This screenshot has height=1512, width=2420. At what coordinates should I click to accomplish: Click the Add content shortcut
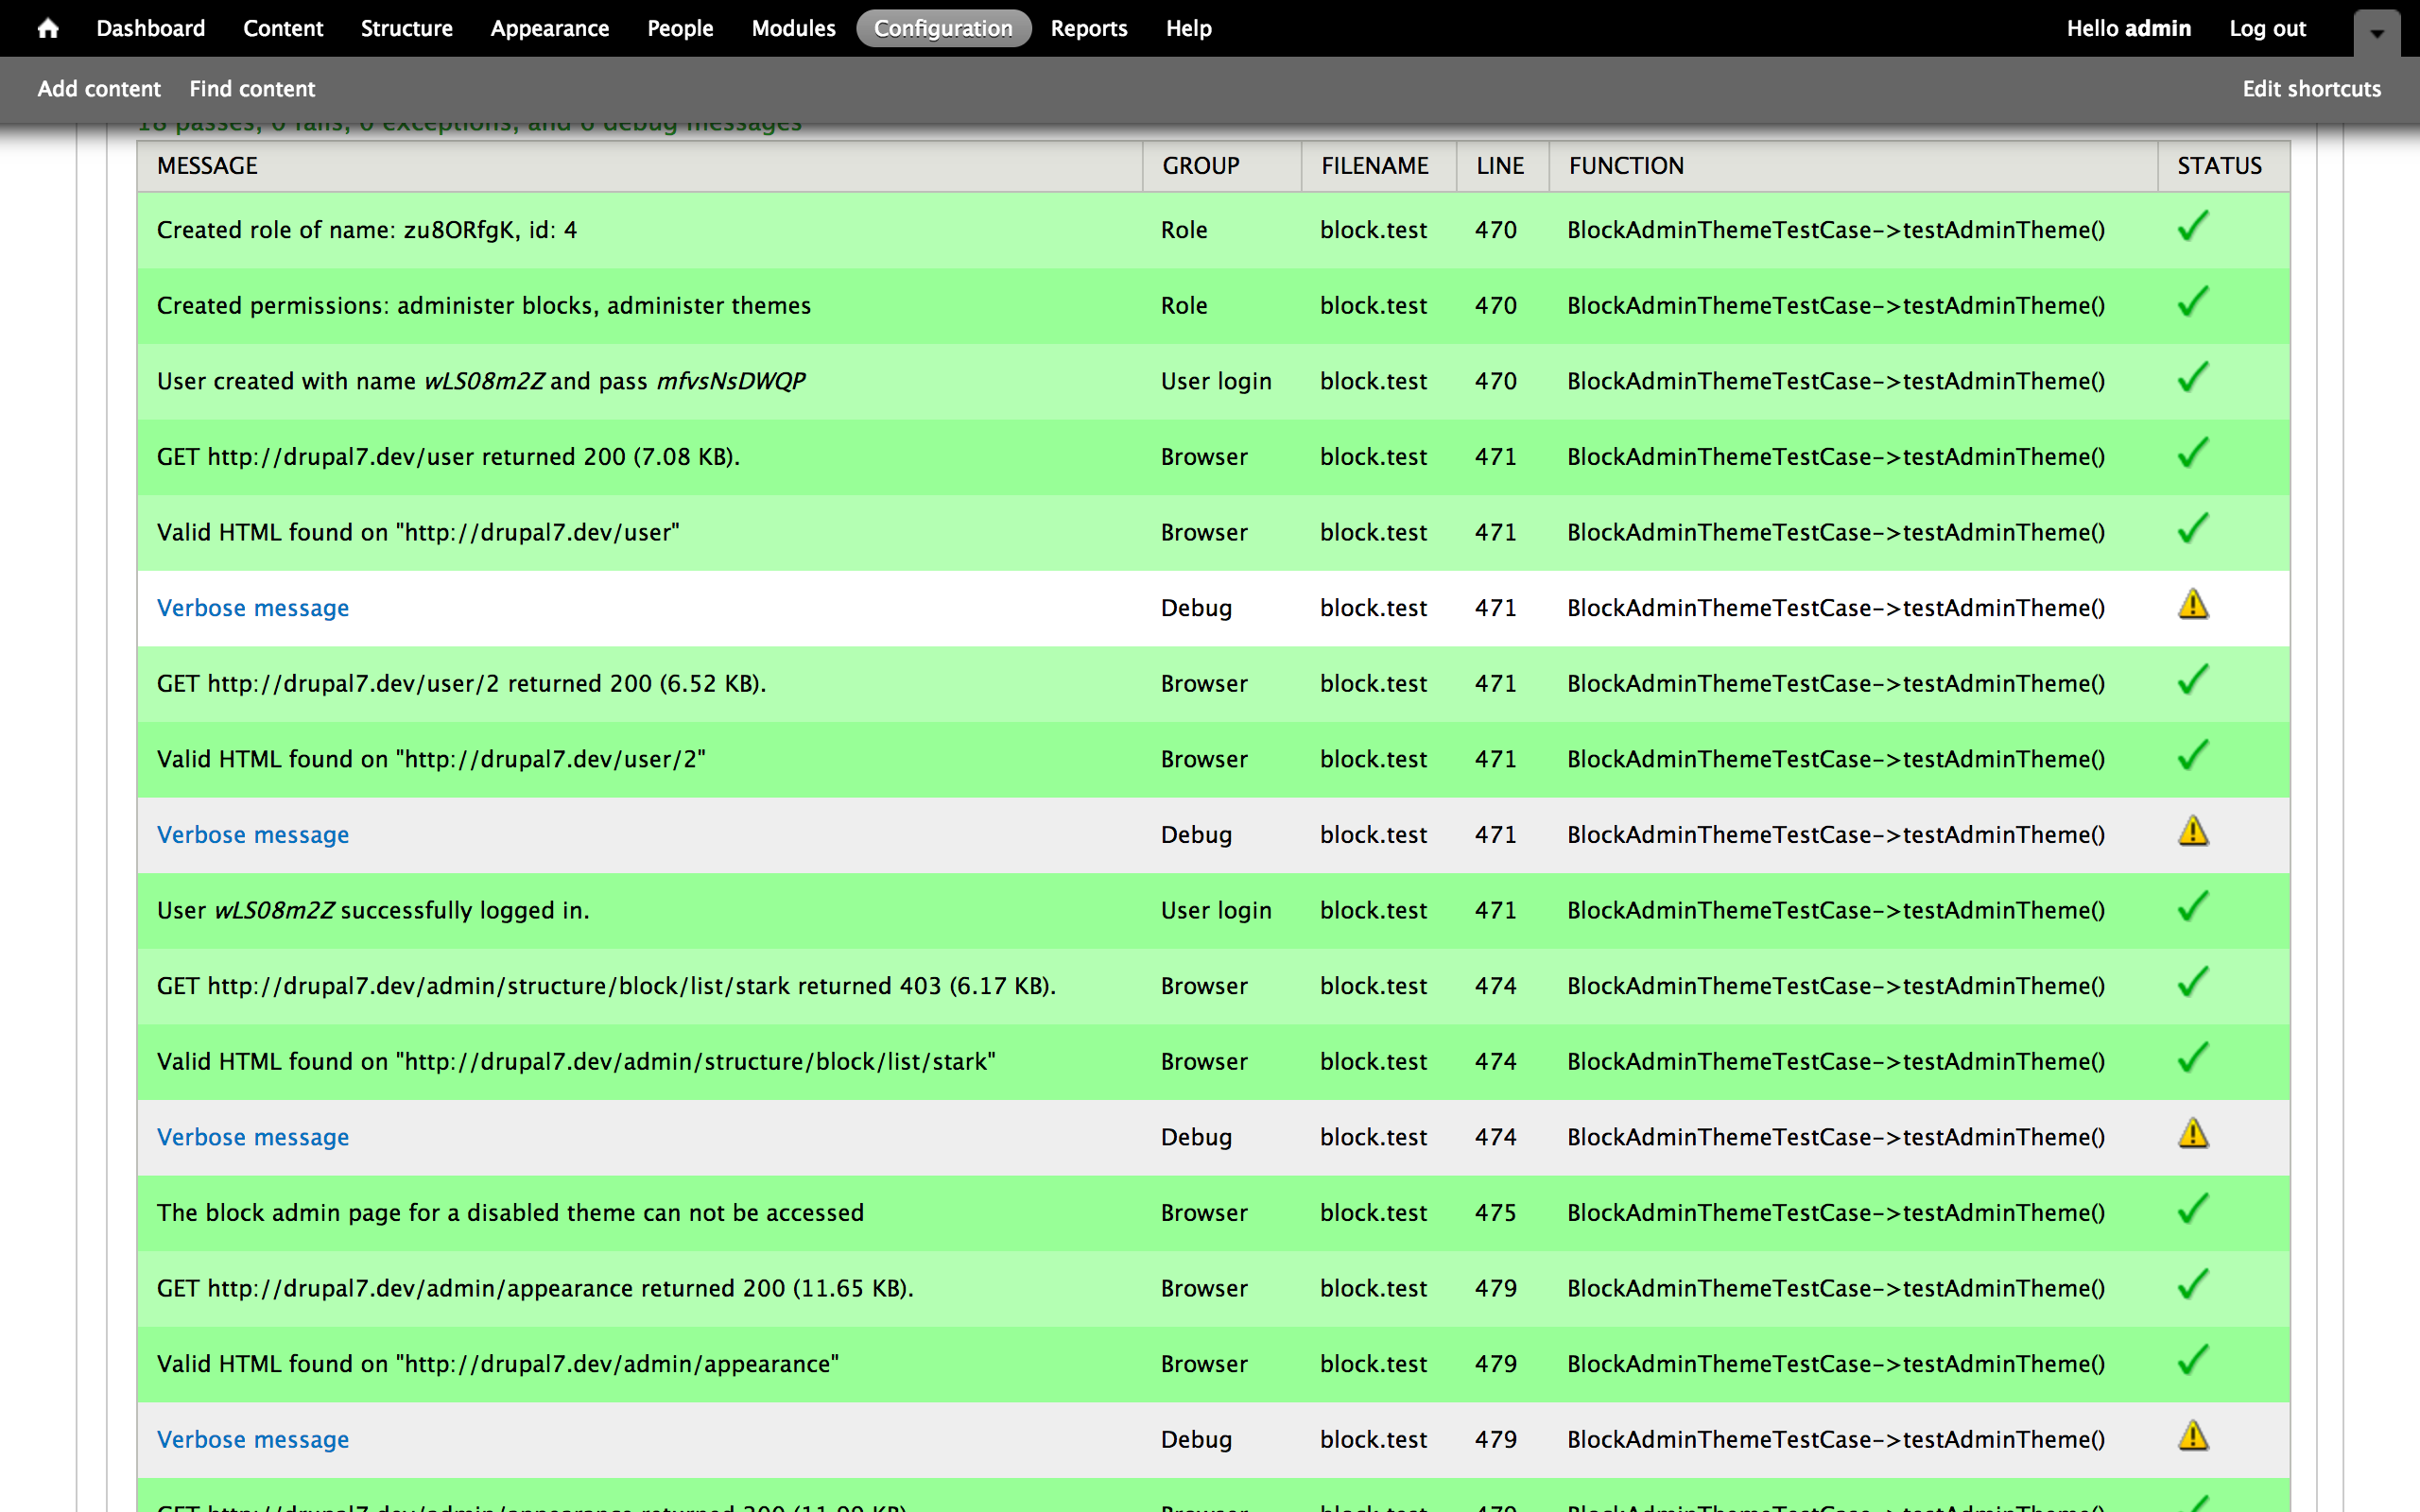pos(99,89)
